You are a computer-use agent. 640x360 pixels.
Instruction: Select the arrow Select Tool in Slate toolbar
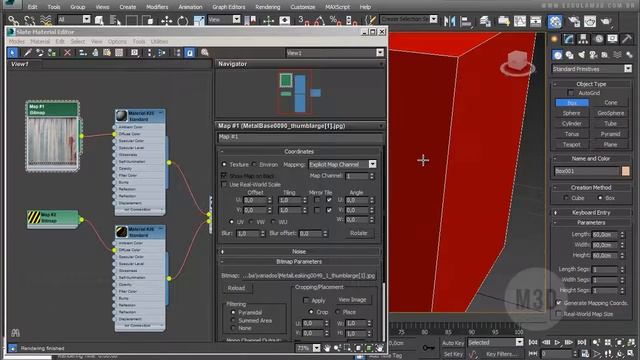pyautogui.click(x=13, y=53)
